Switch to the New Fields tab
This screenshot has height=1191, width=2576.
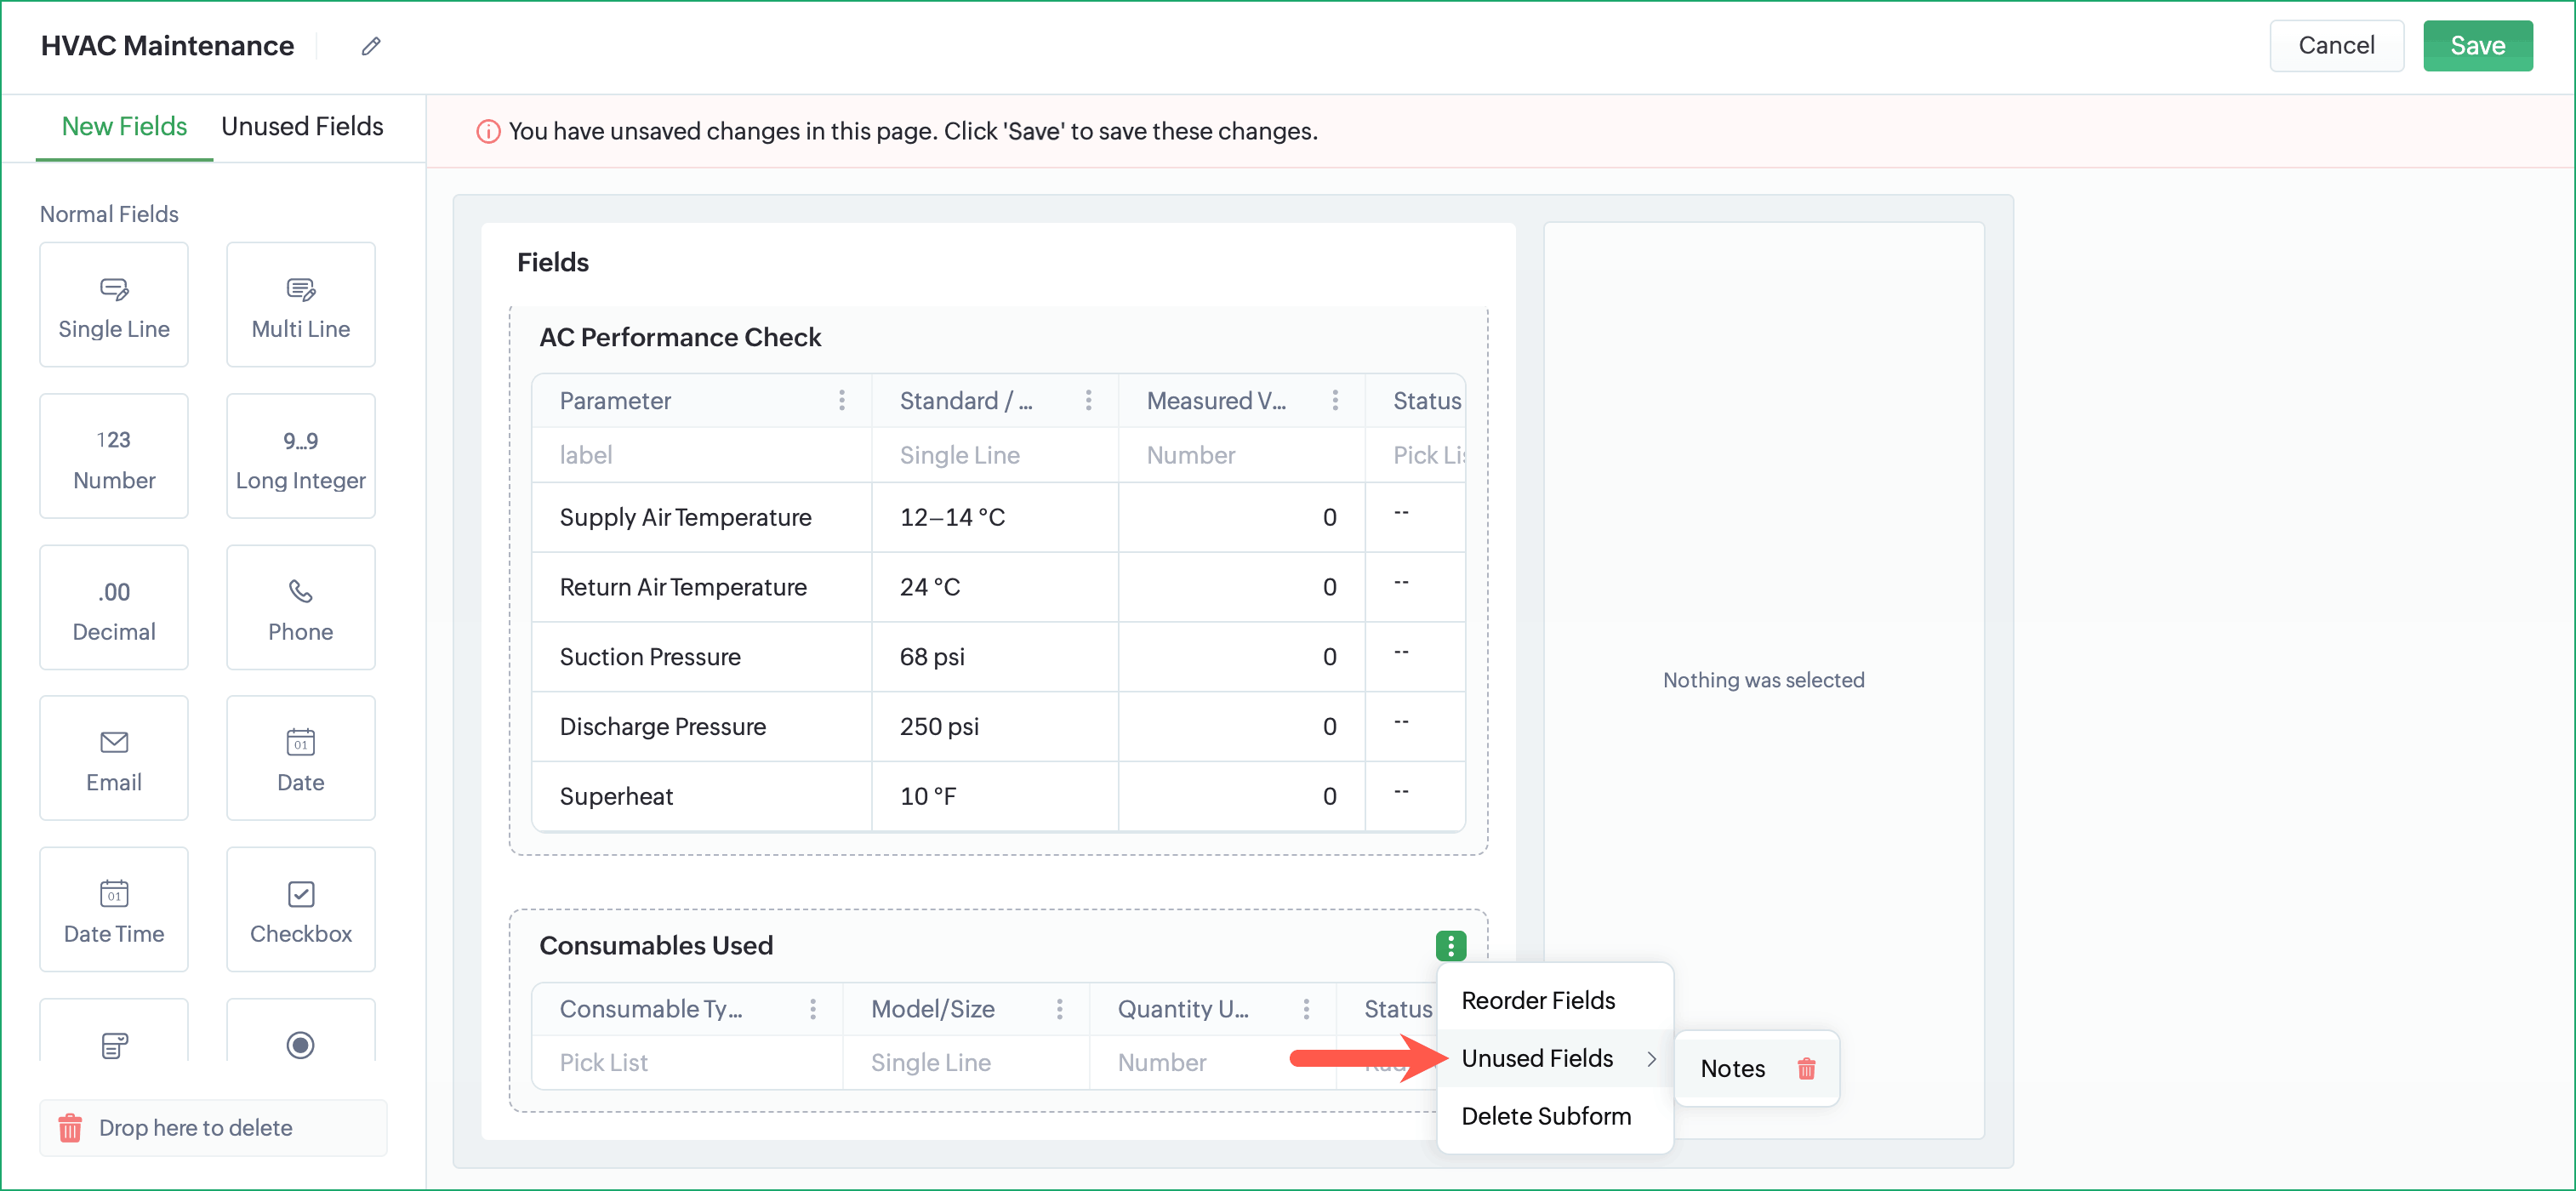pyautogui.click(x=124, y=127)
